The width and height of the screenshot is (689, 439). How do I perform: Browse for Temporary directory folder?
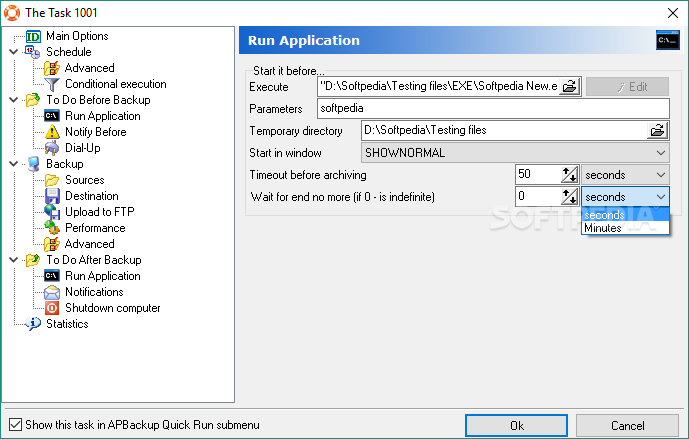tap(657, 131)
